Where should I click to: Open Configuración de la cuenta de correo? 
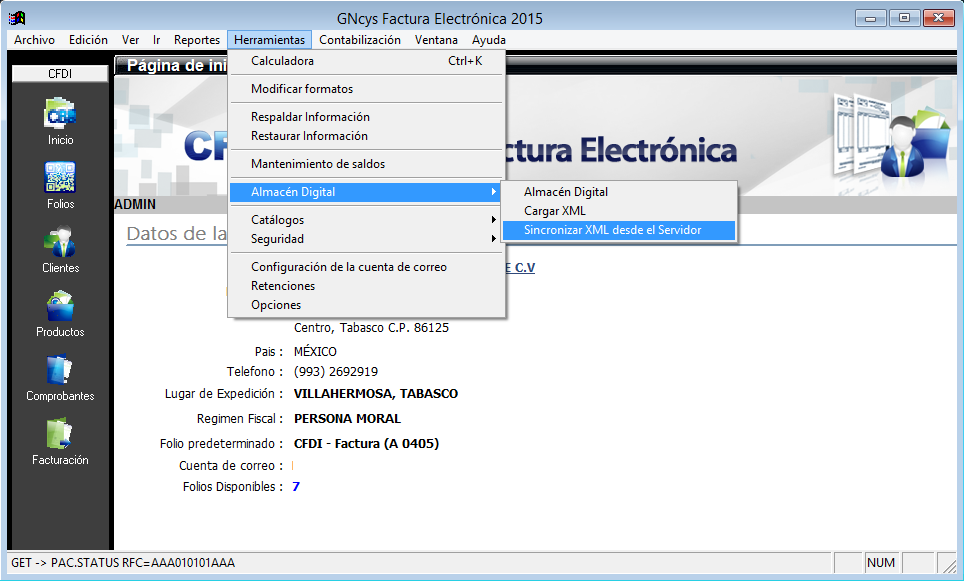point(366,267)
